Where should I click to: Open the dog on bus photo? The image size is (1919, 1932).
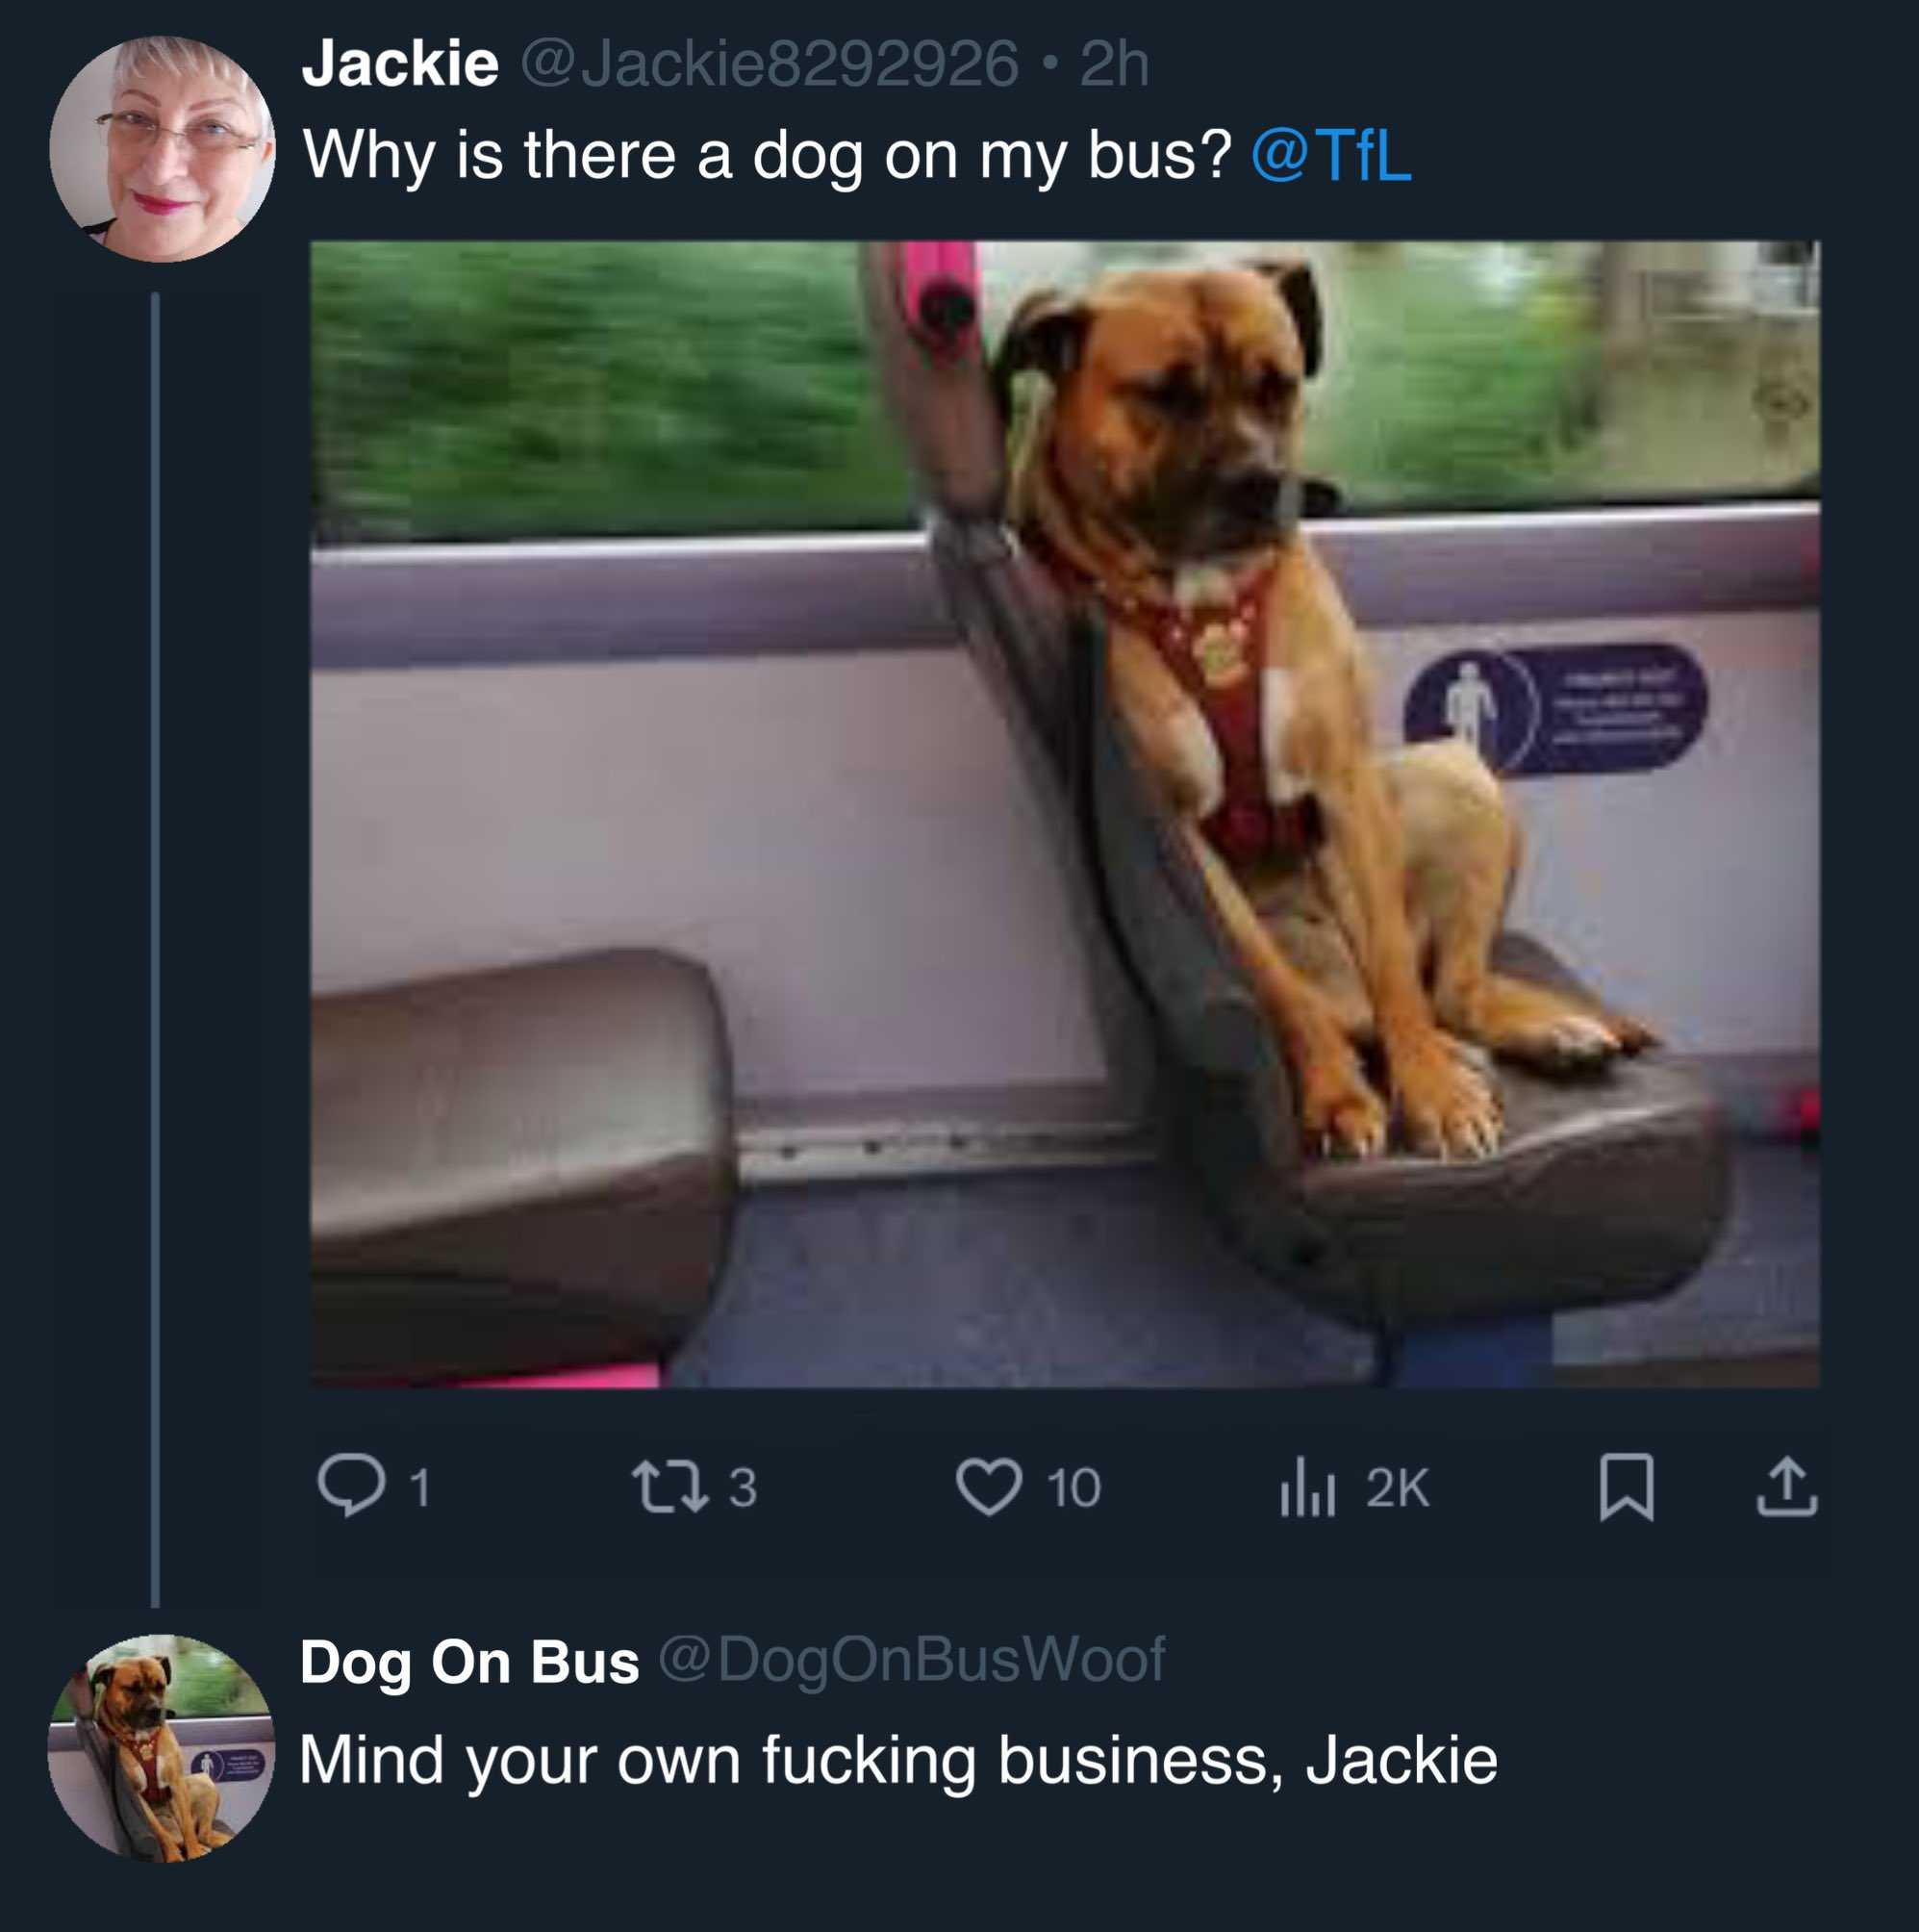(1065, 814)
